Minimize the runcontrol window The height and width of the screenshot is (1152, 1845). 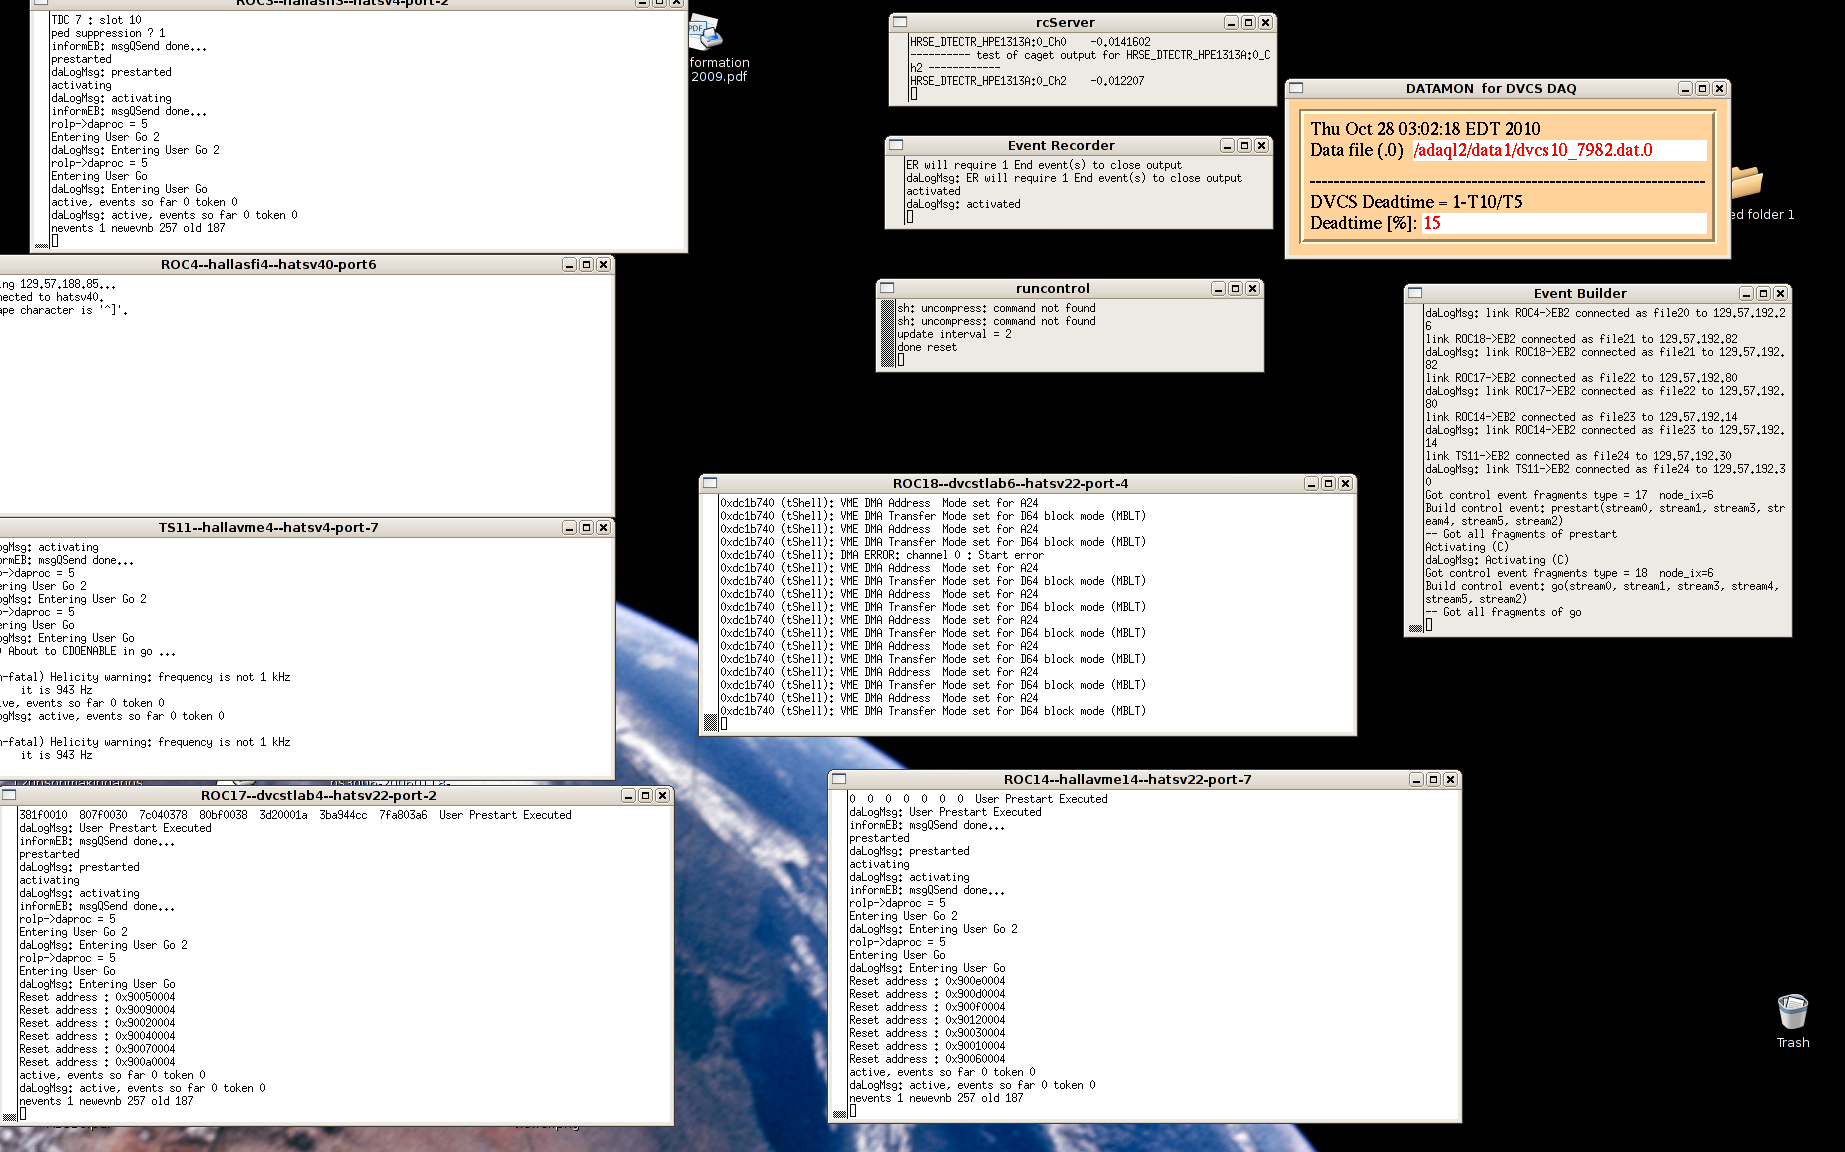pos(1218,288)
